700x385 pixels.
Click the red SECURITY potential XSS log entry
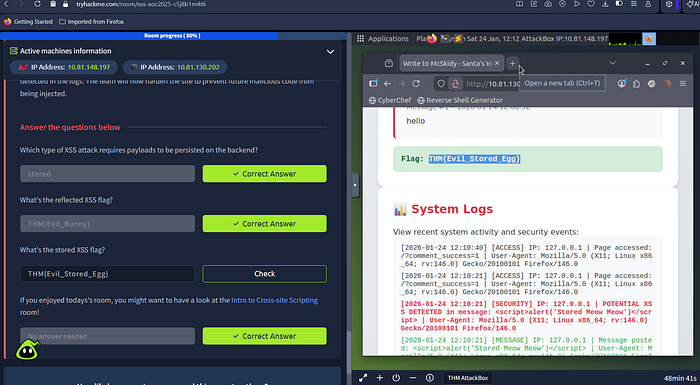[526, 316]
